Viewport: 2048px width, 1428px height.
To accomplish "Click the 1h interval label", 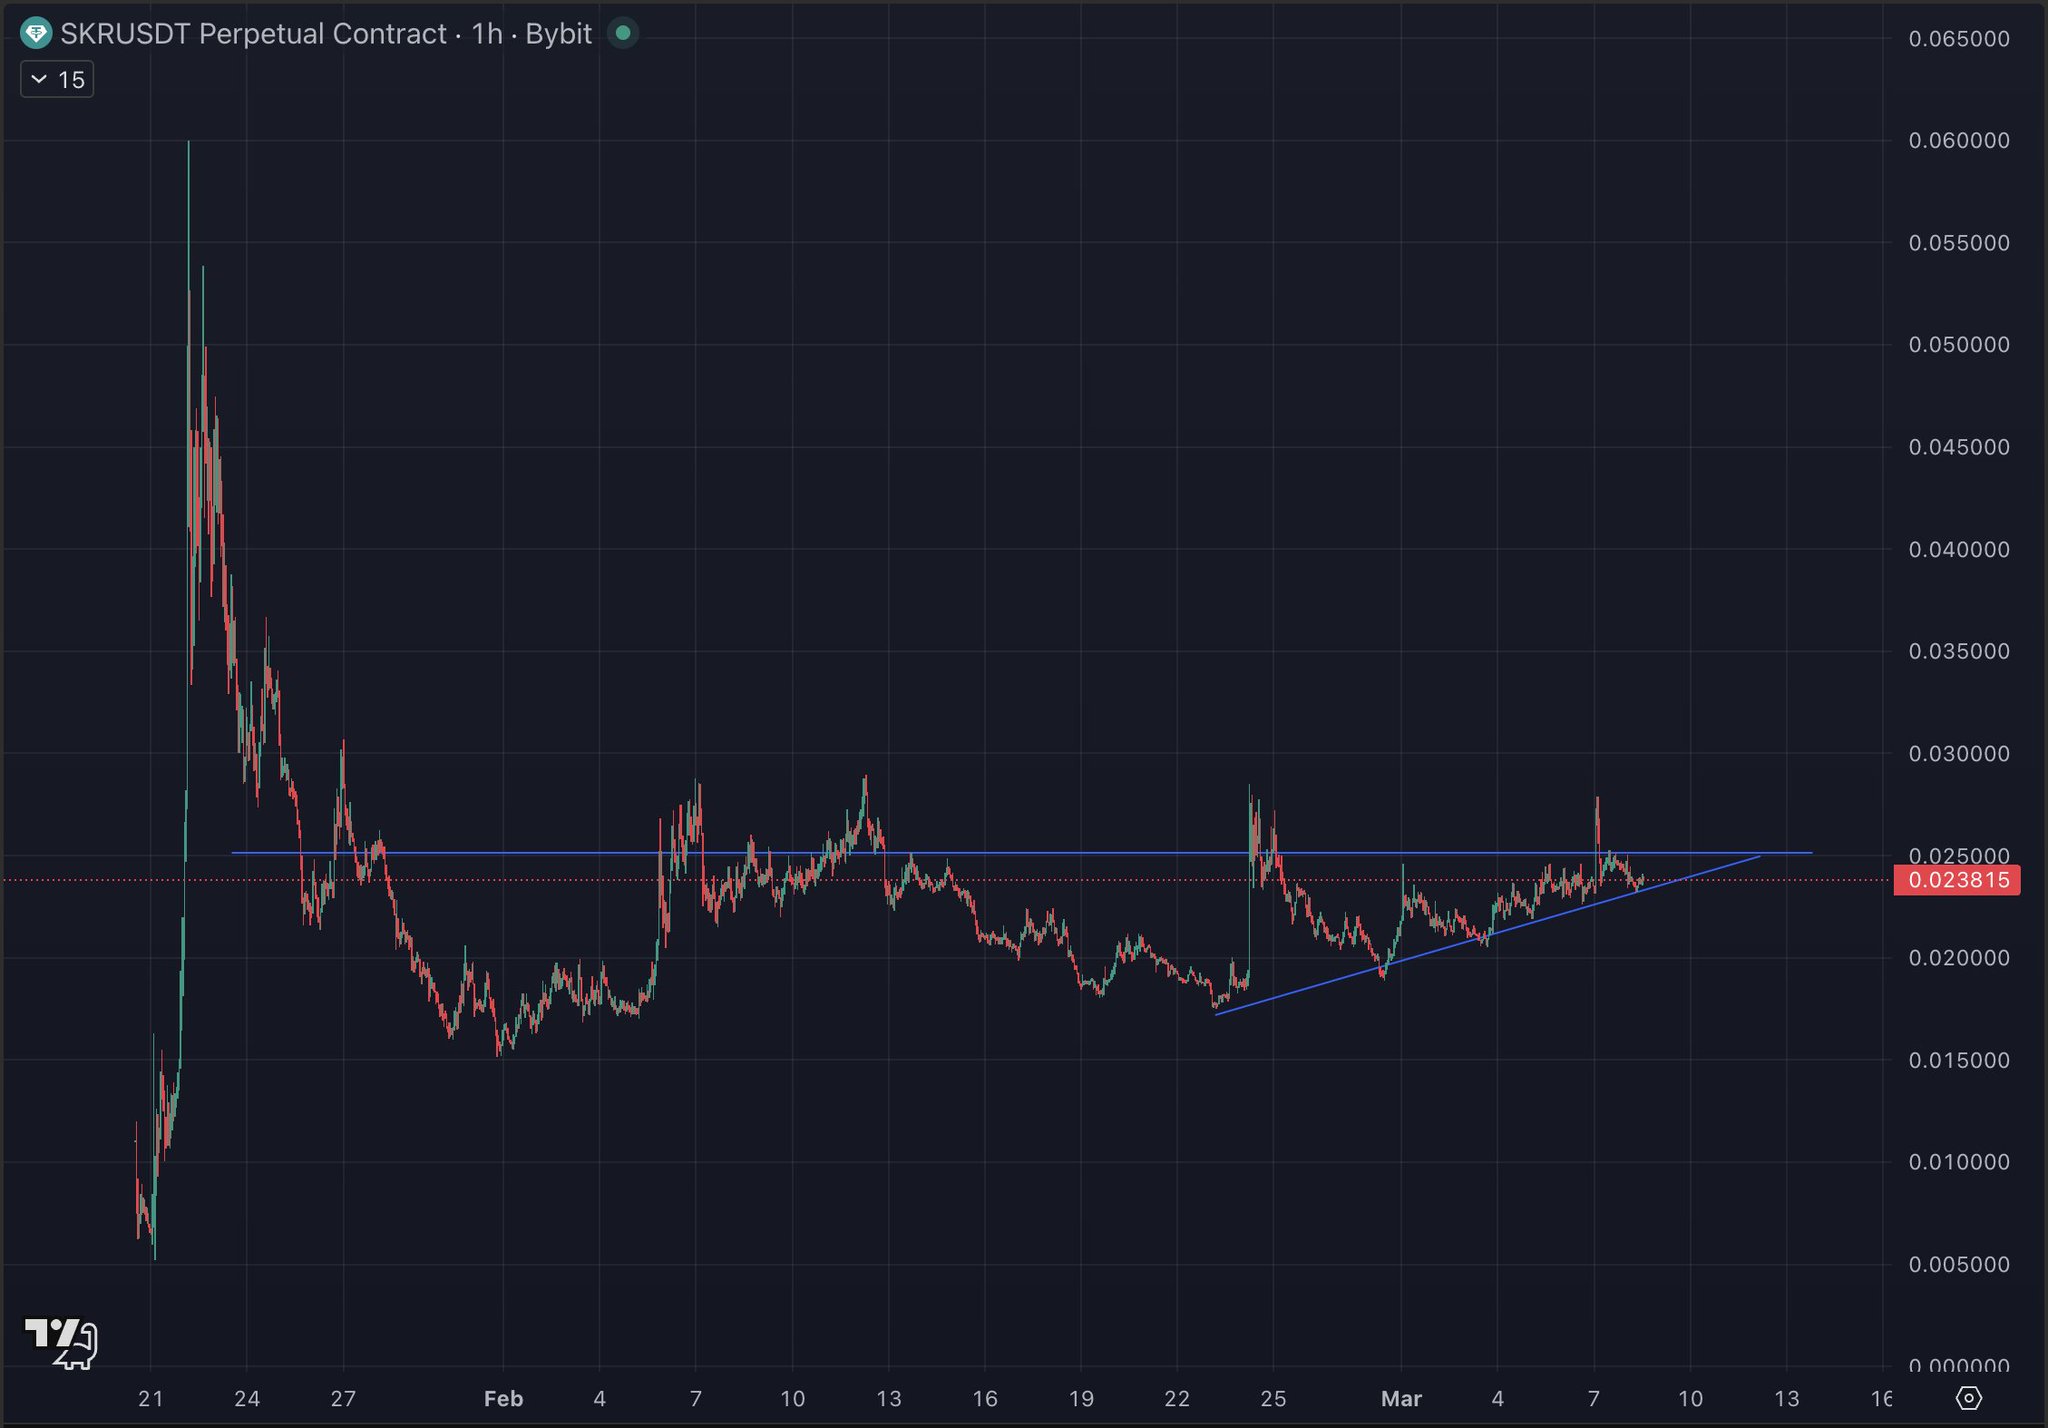I will (x=487, y=34).
